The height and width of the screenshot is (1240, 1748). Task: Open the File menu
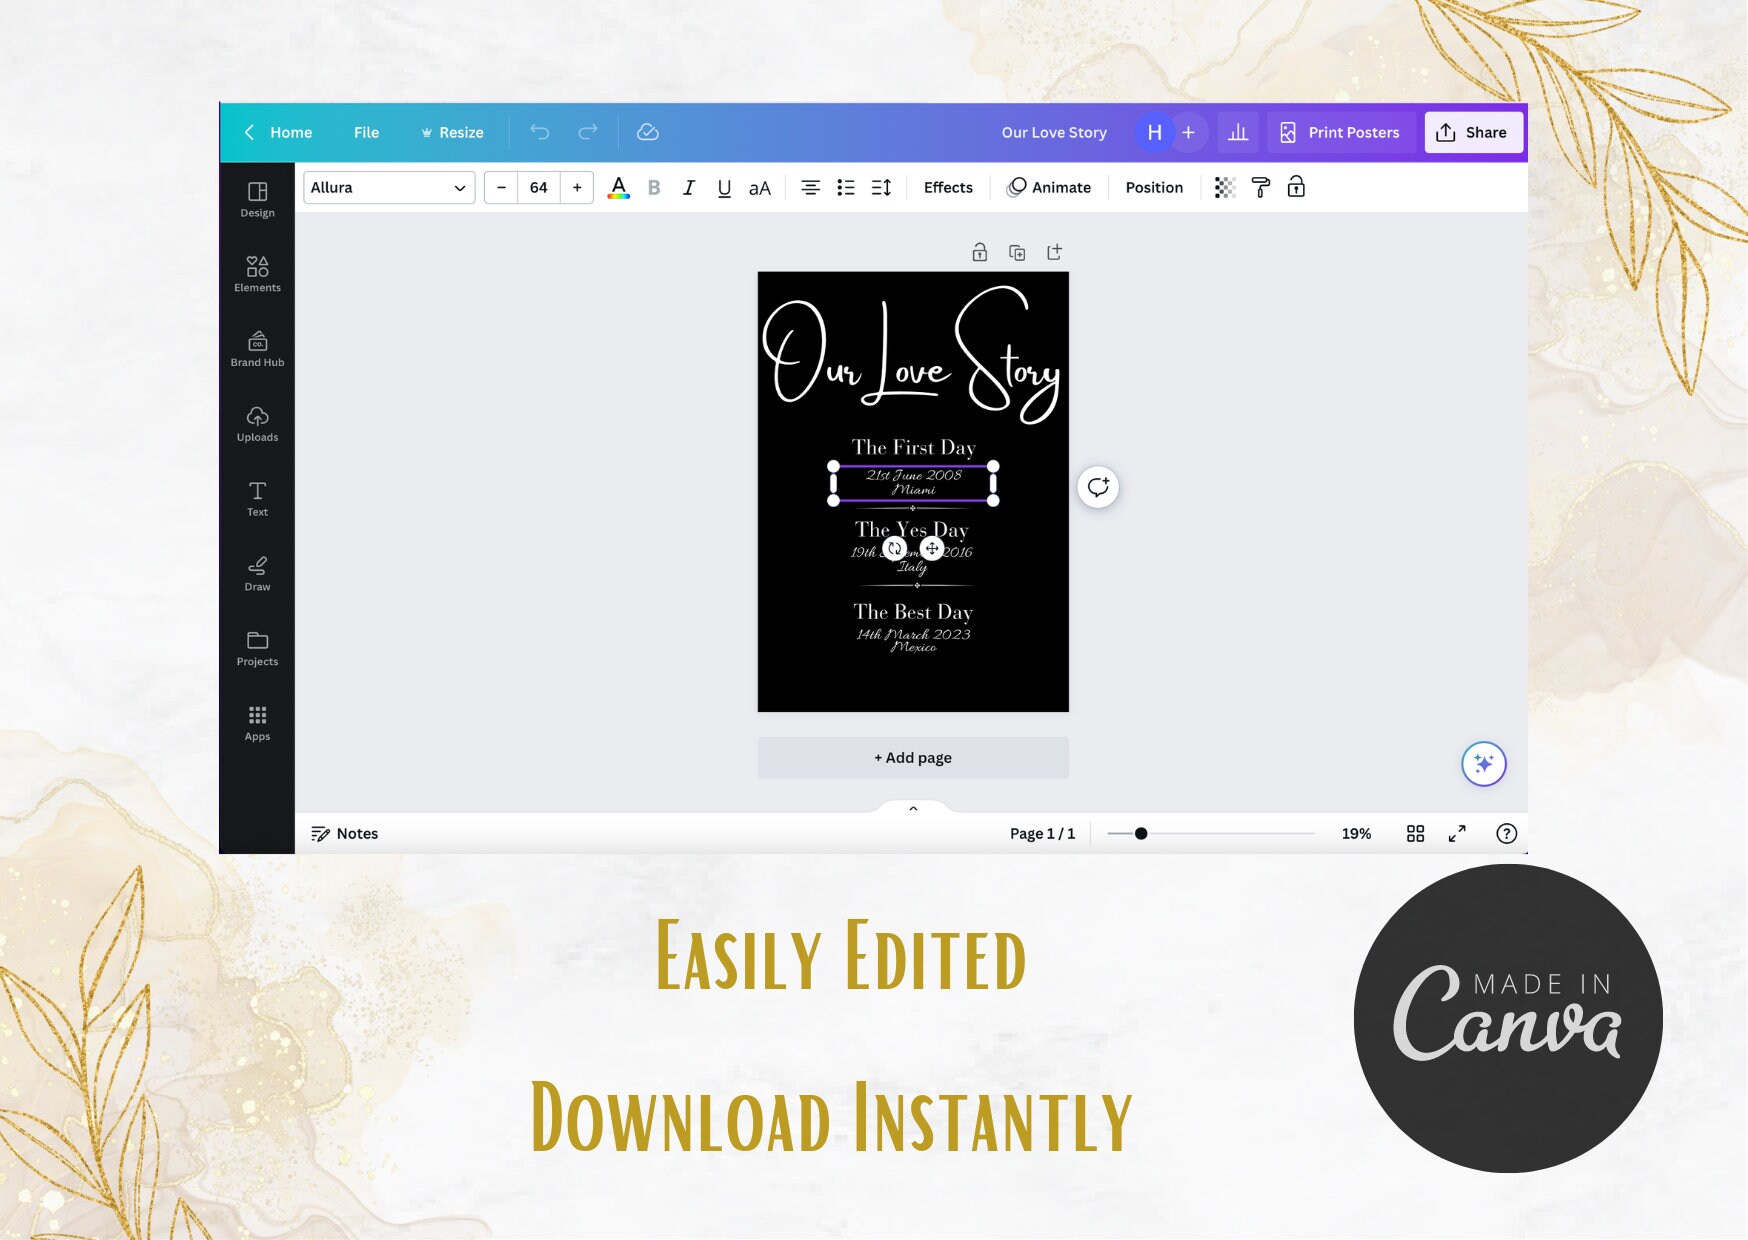(x=366, y=132)
